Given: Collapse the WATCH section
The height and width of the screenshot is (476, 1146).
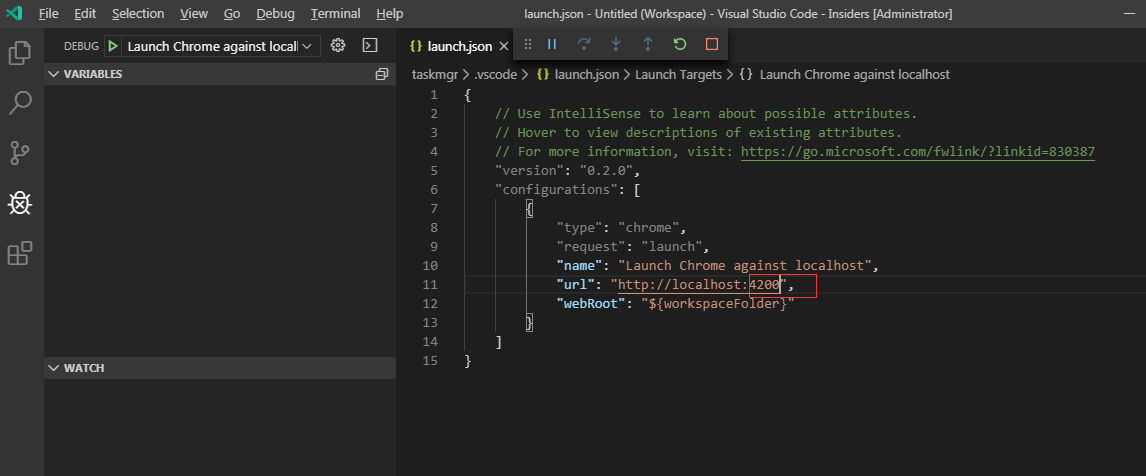Looking at the screenshot, I should [53, 368].
